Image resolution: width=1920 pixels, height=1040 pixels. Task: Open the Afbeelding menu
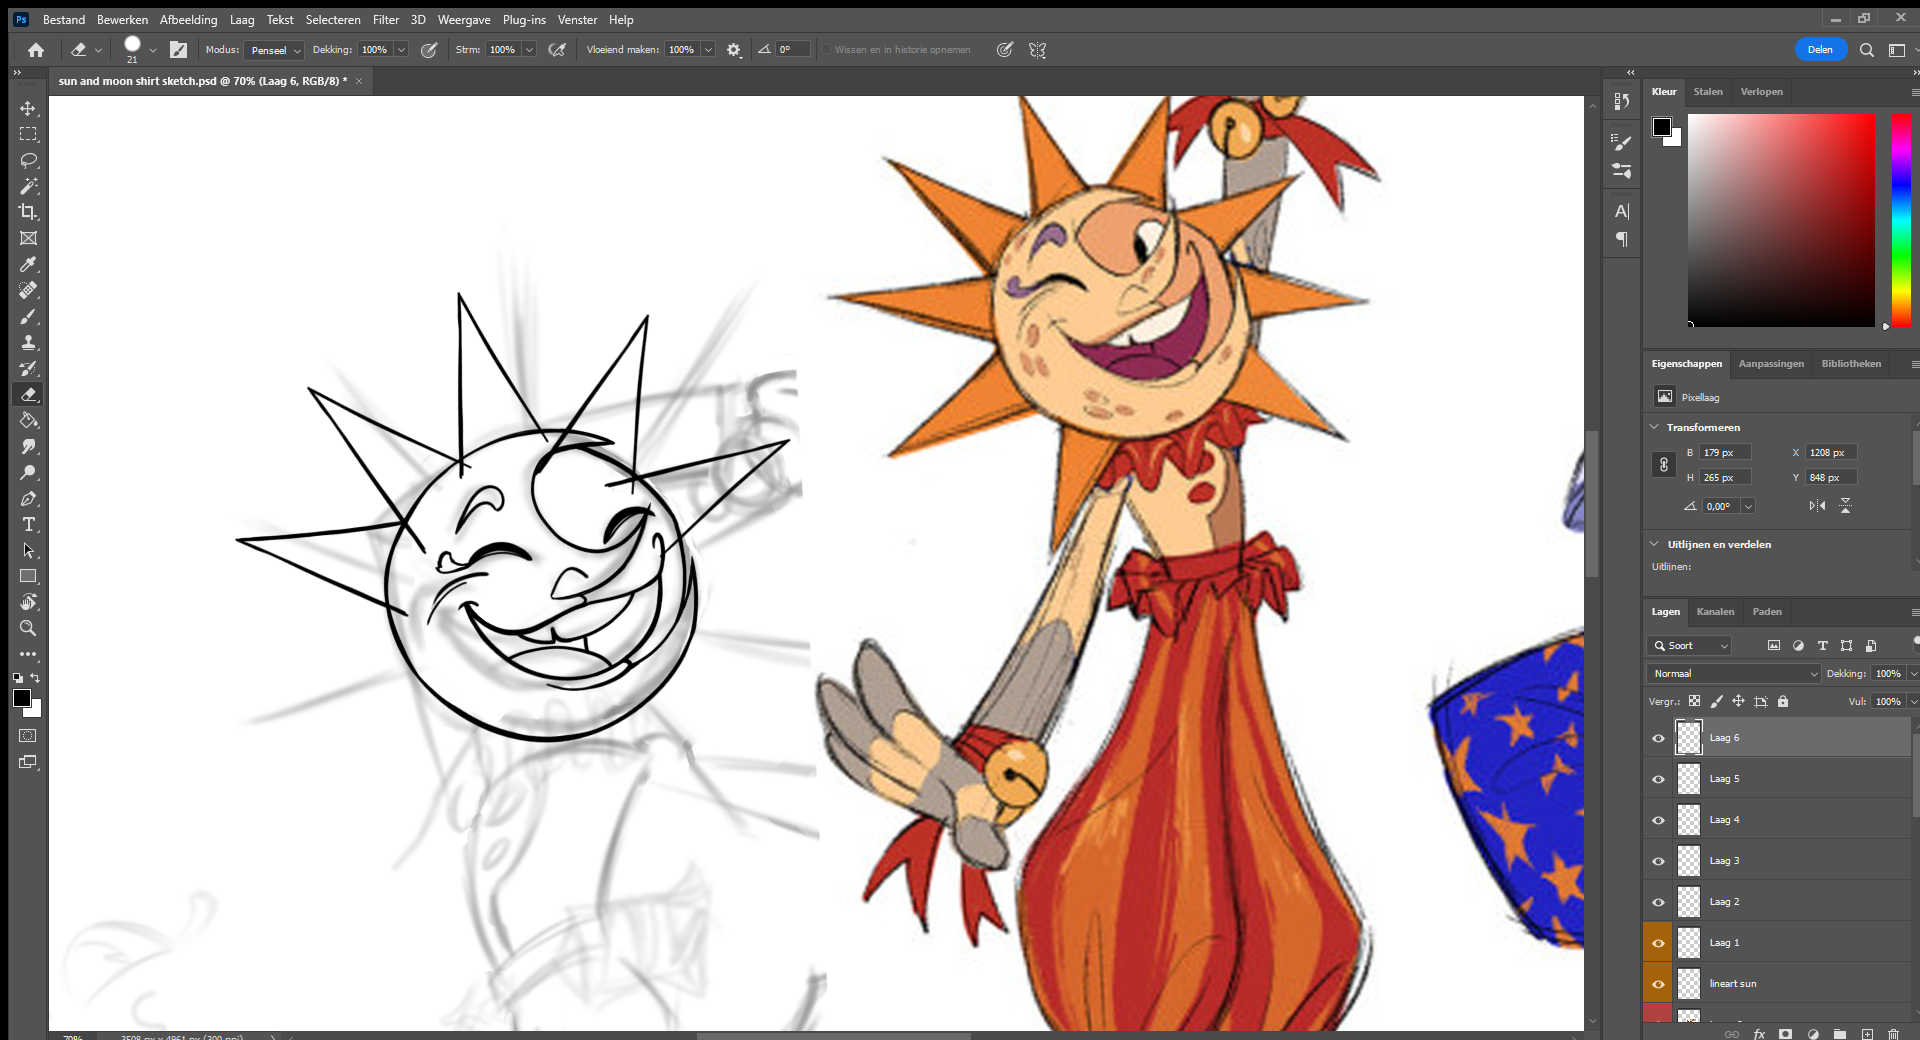188,20
